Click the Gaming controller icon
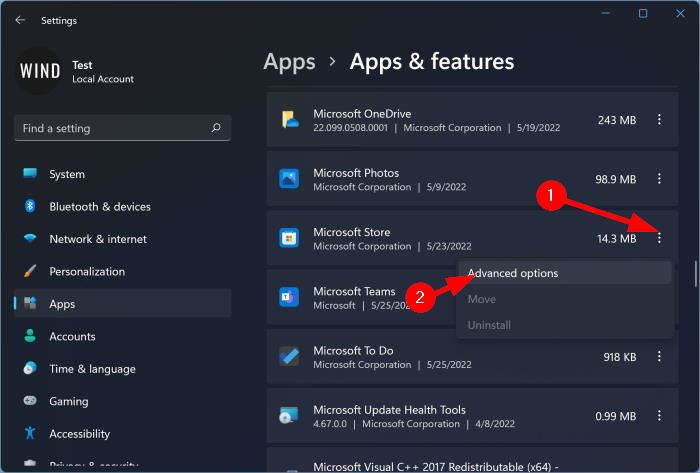 click(x=30, y=400)
